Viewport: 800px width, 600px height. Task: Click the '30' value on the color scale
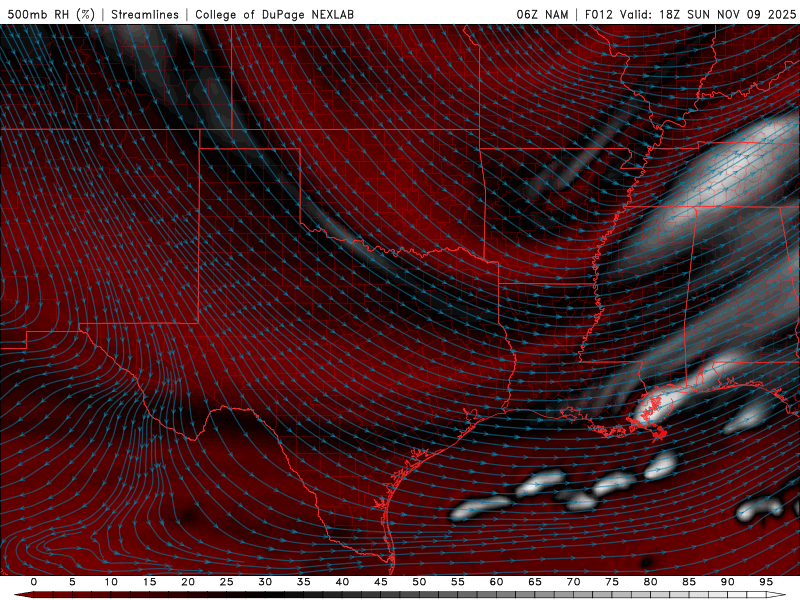[x=265, y=582]
